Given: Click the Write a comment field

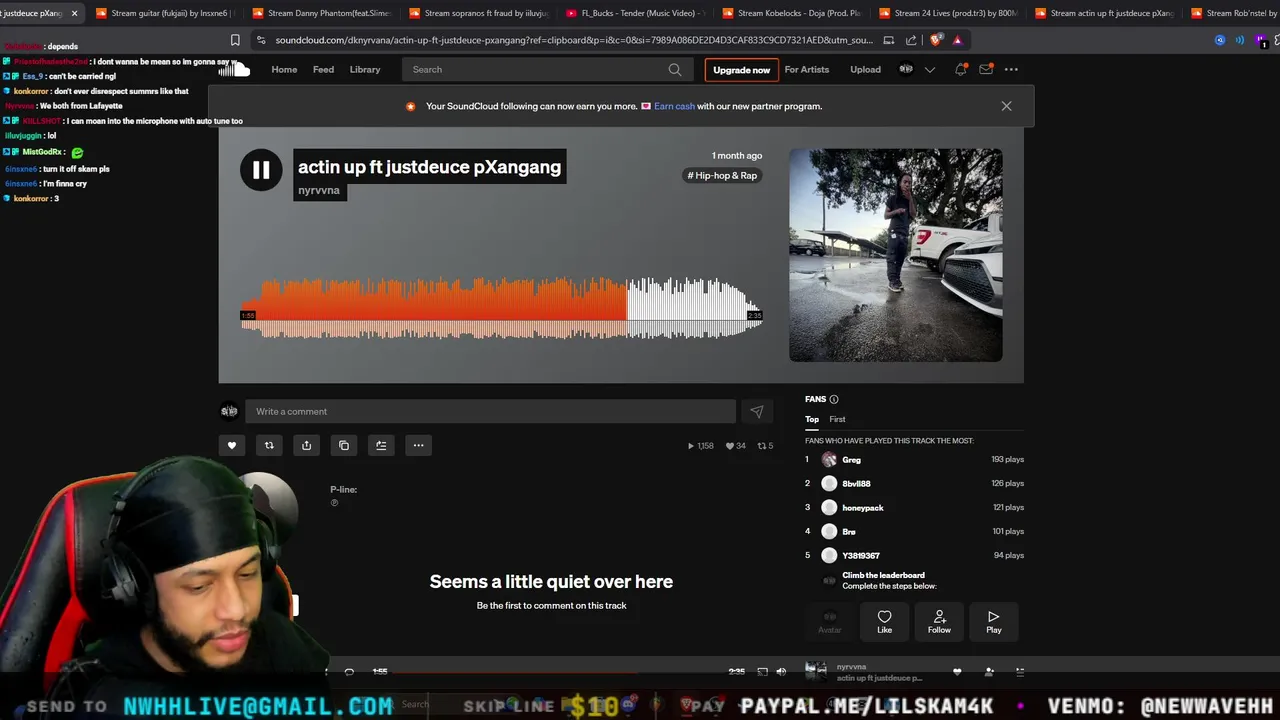Looking at the screenshot, I should point(490,412).
